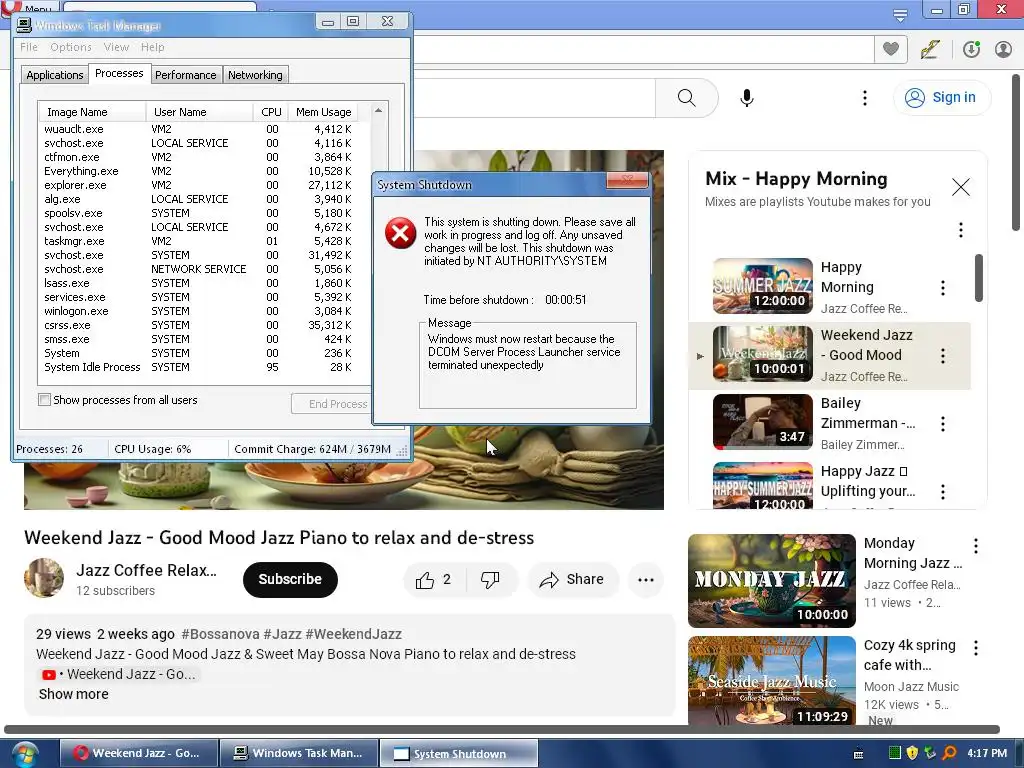
Task: Open browser easy setup lines icon in title bar
Action: pos(900,15)
